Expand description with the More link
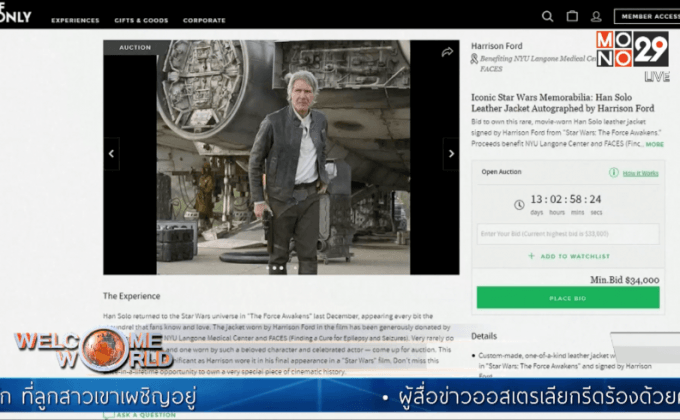 coord(654,144)
